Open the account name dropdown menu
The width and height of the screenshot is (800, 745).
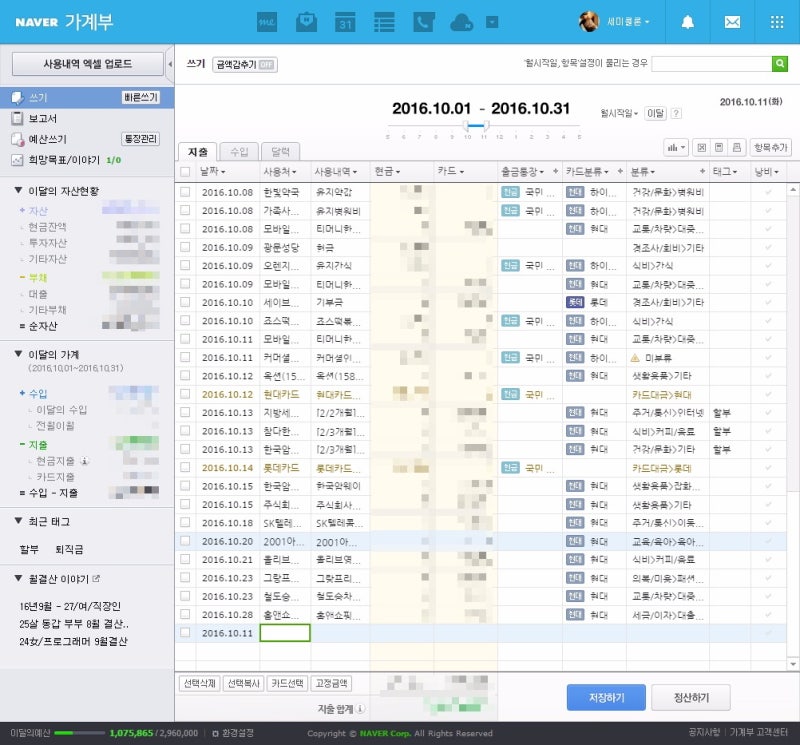point(628,22)
